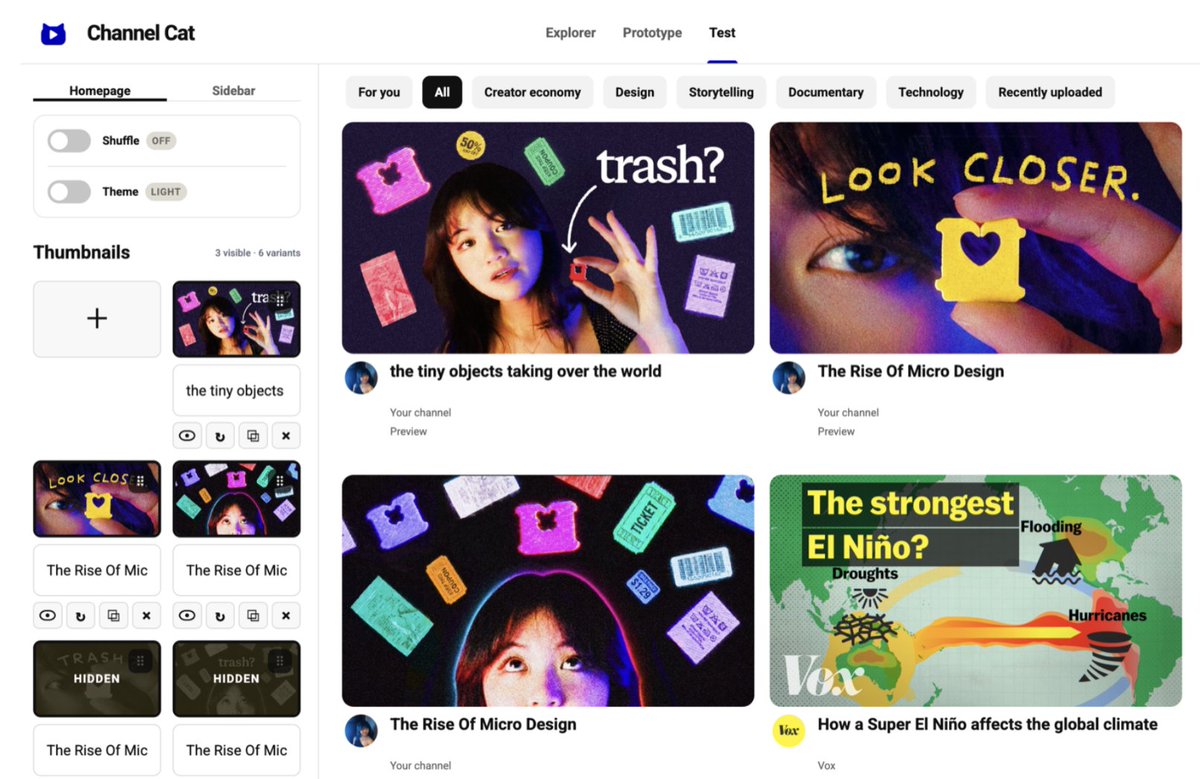
Task: Click the title "the tiny objects taking over the world"
Action: tap(526, 371)
